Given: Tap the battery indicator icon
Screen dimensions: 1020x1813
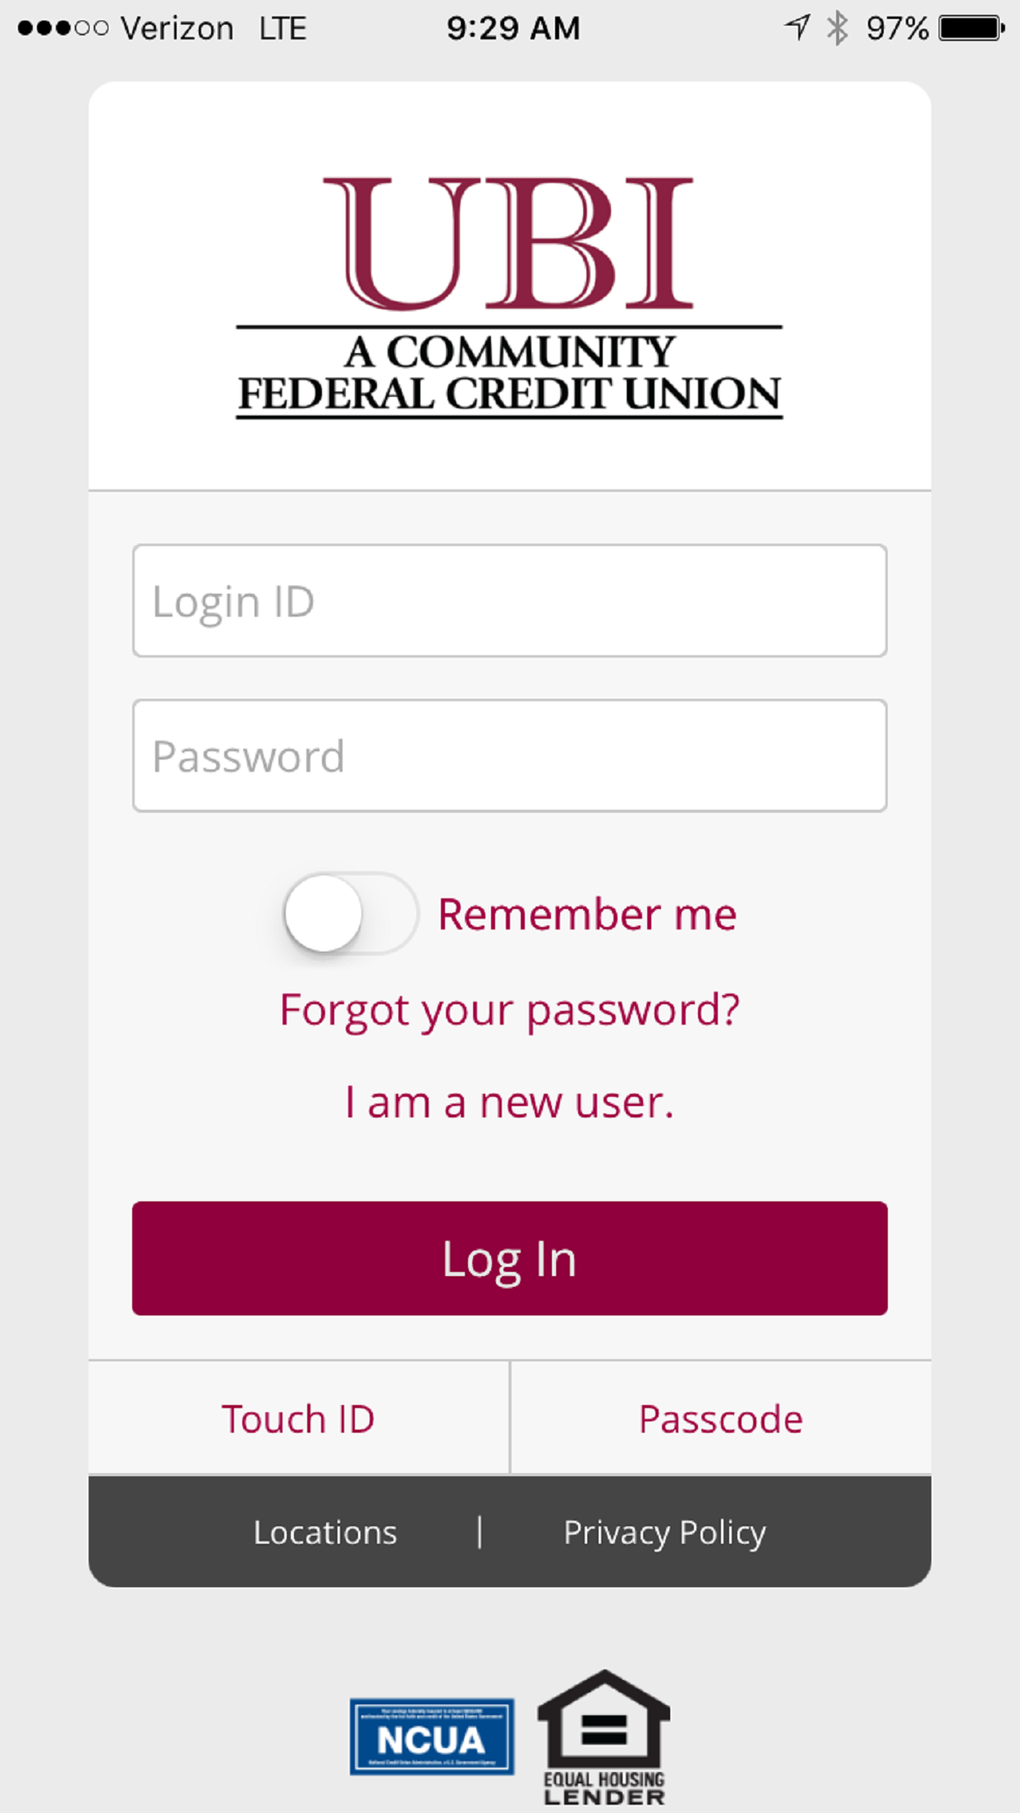Looking at the screenshot, I should tap(971, 28).
